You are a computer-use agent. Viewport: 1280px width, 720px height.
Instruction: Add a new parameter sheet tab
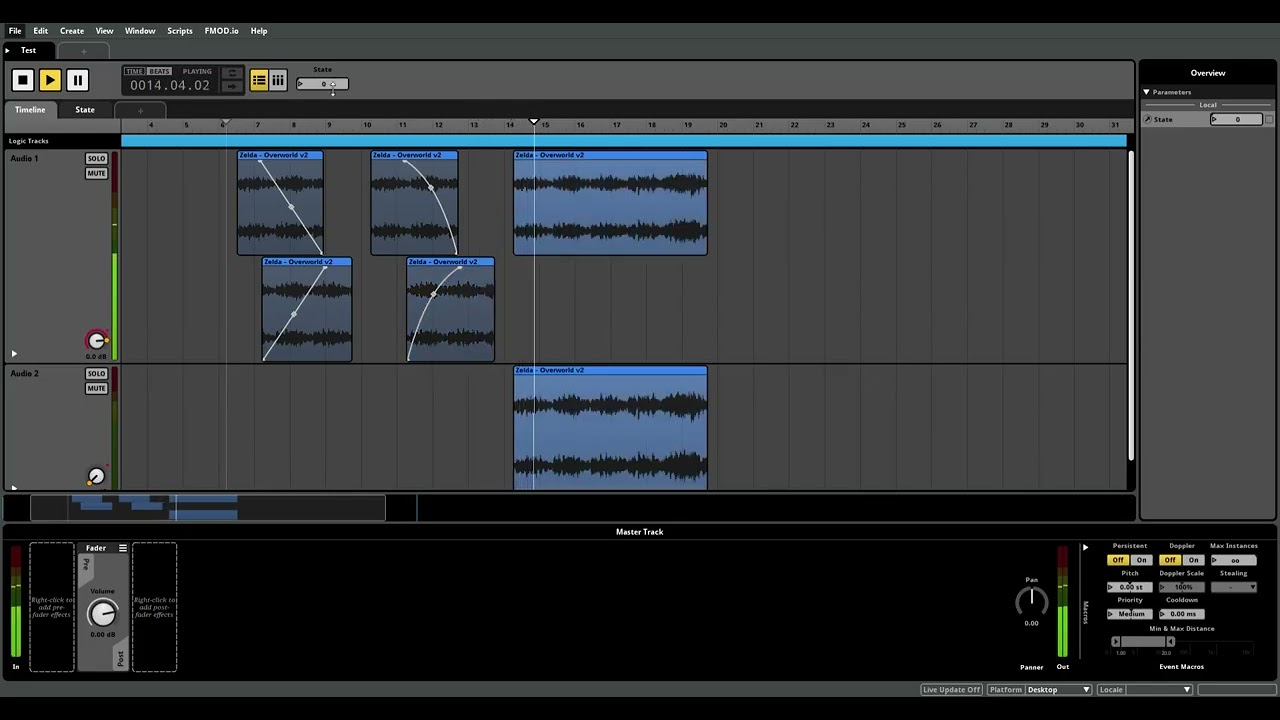[x=140, y=111]
